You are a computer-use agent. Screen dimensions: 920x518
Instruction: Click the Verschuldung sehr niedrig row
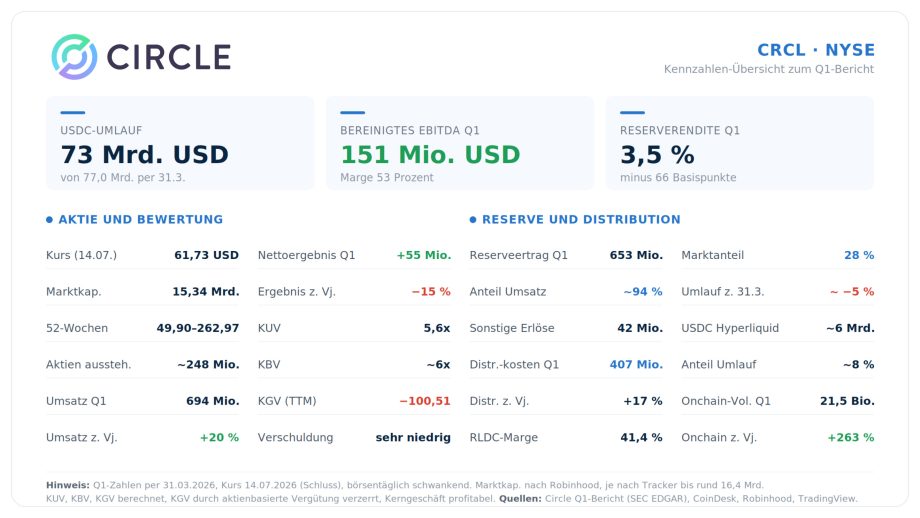[354, 437]
